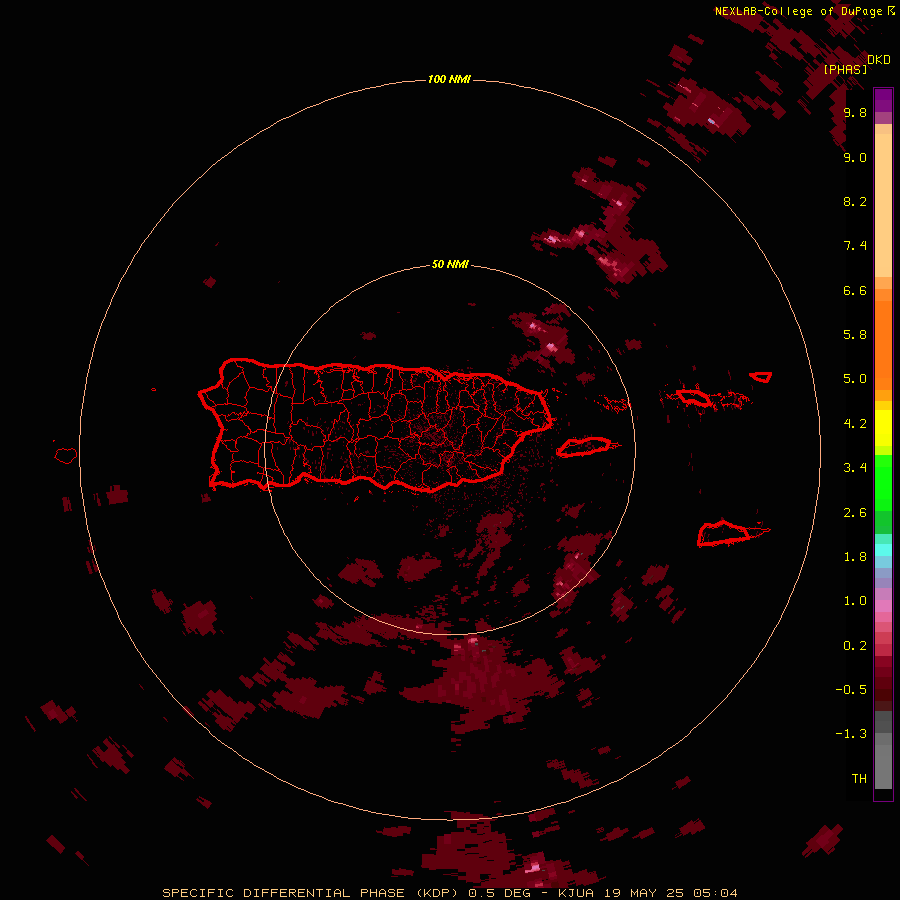Click the 6.6 legend value
The width and height of the screenshot is (900, 900).
[855, 290]
